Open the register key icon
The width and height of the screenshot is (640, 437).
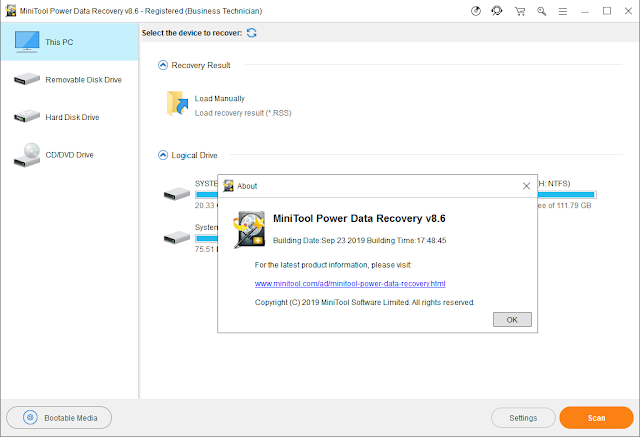[541, 11]
